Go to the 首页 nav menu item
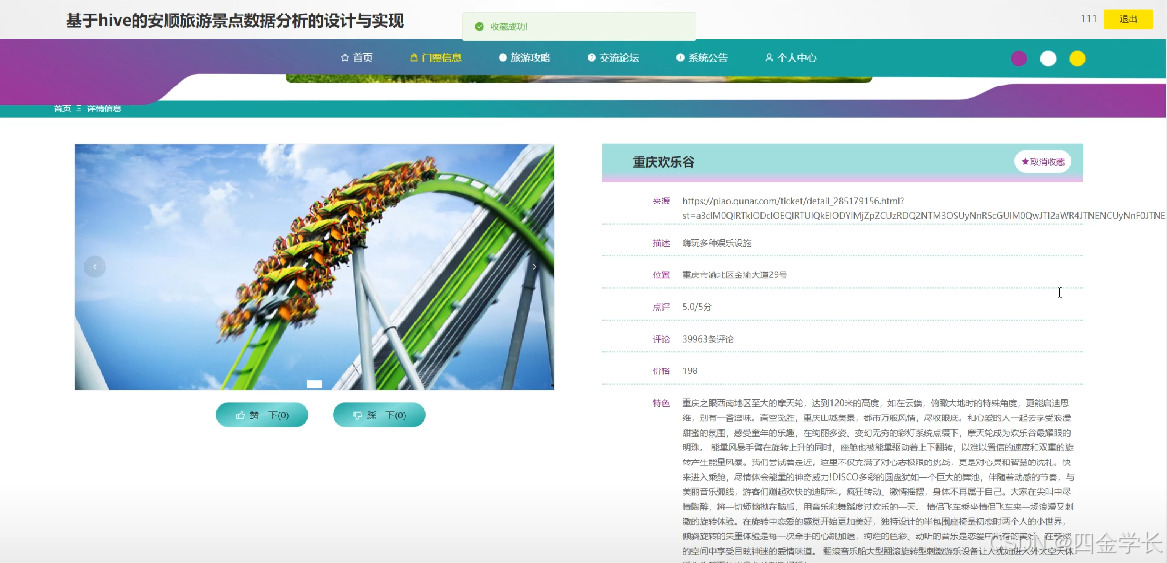1167x563 pixels. point(357,58)
